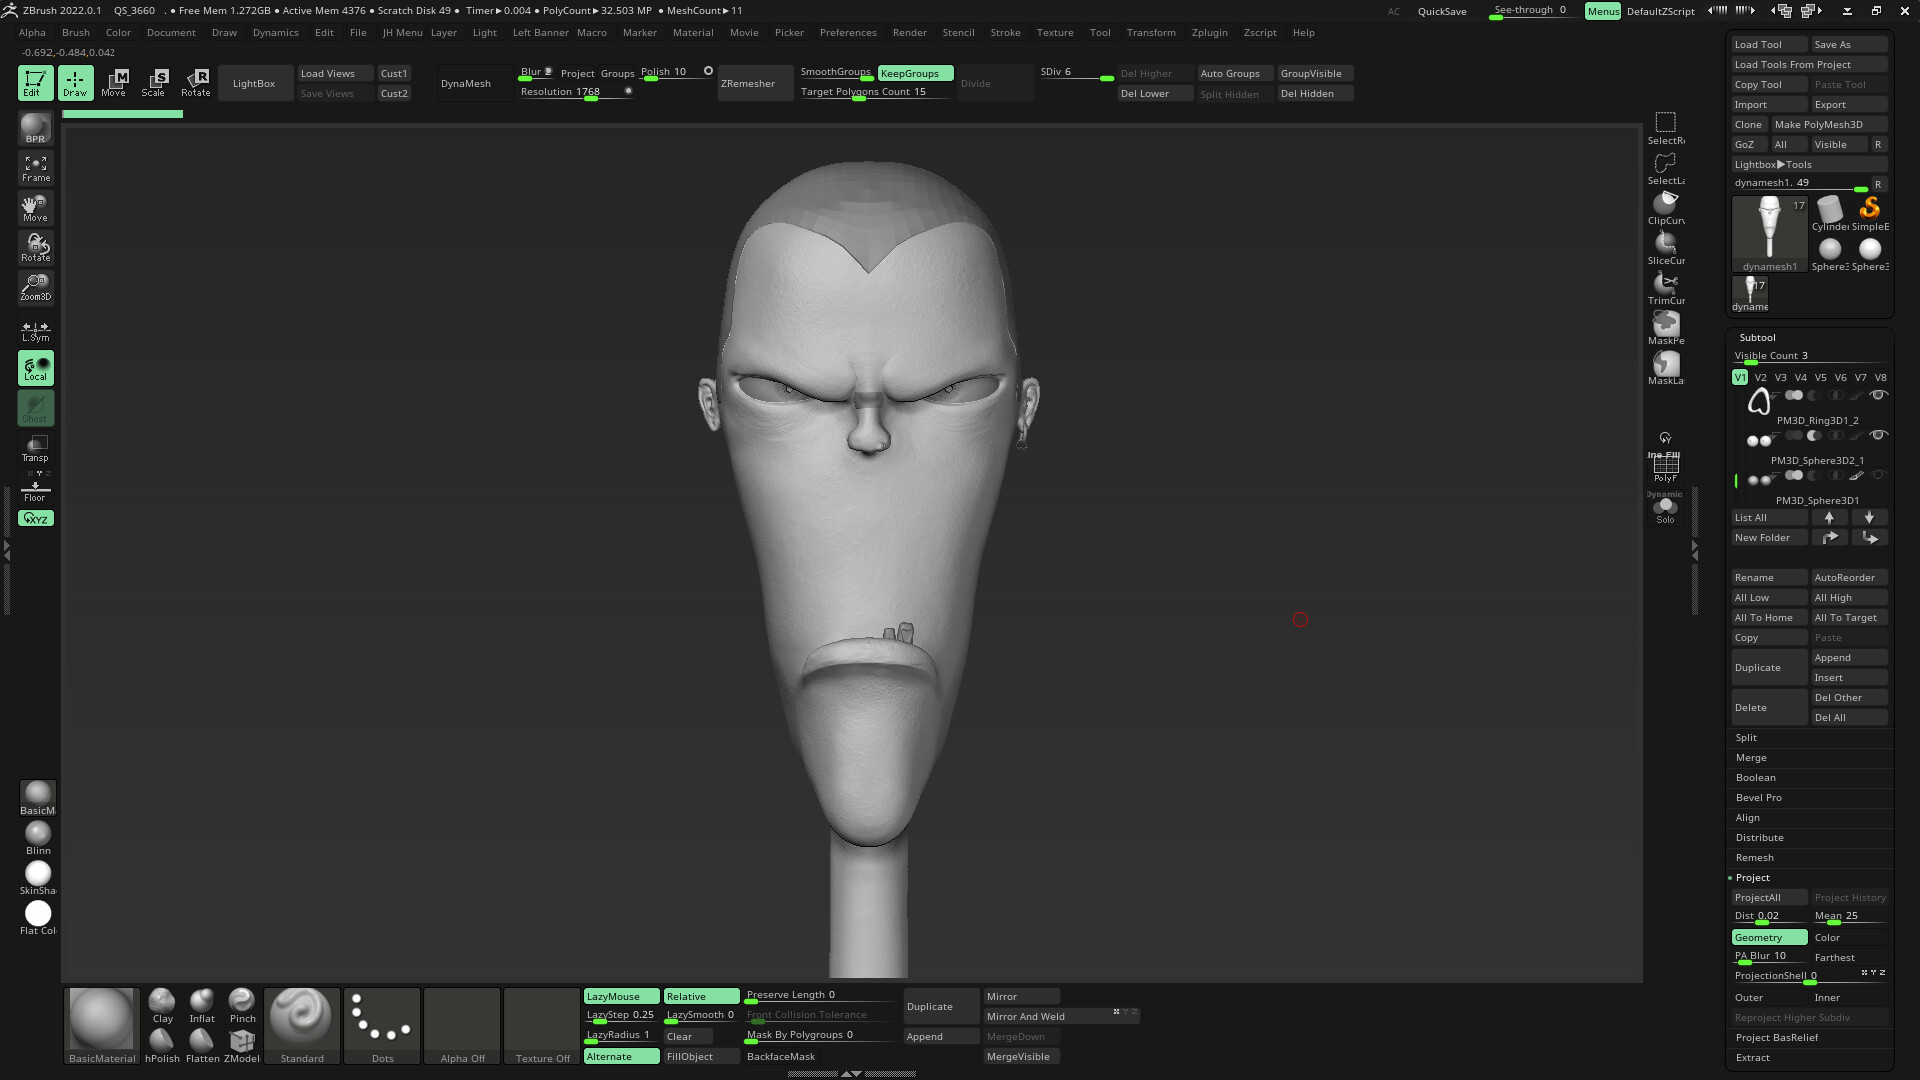Open the Preferences menu
Viewport: 1920px width, 1080px height.
pos(848,32)
